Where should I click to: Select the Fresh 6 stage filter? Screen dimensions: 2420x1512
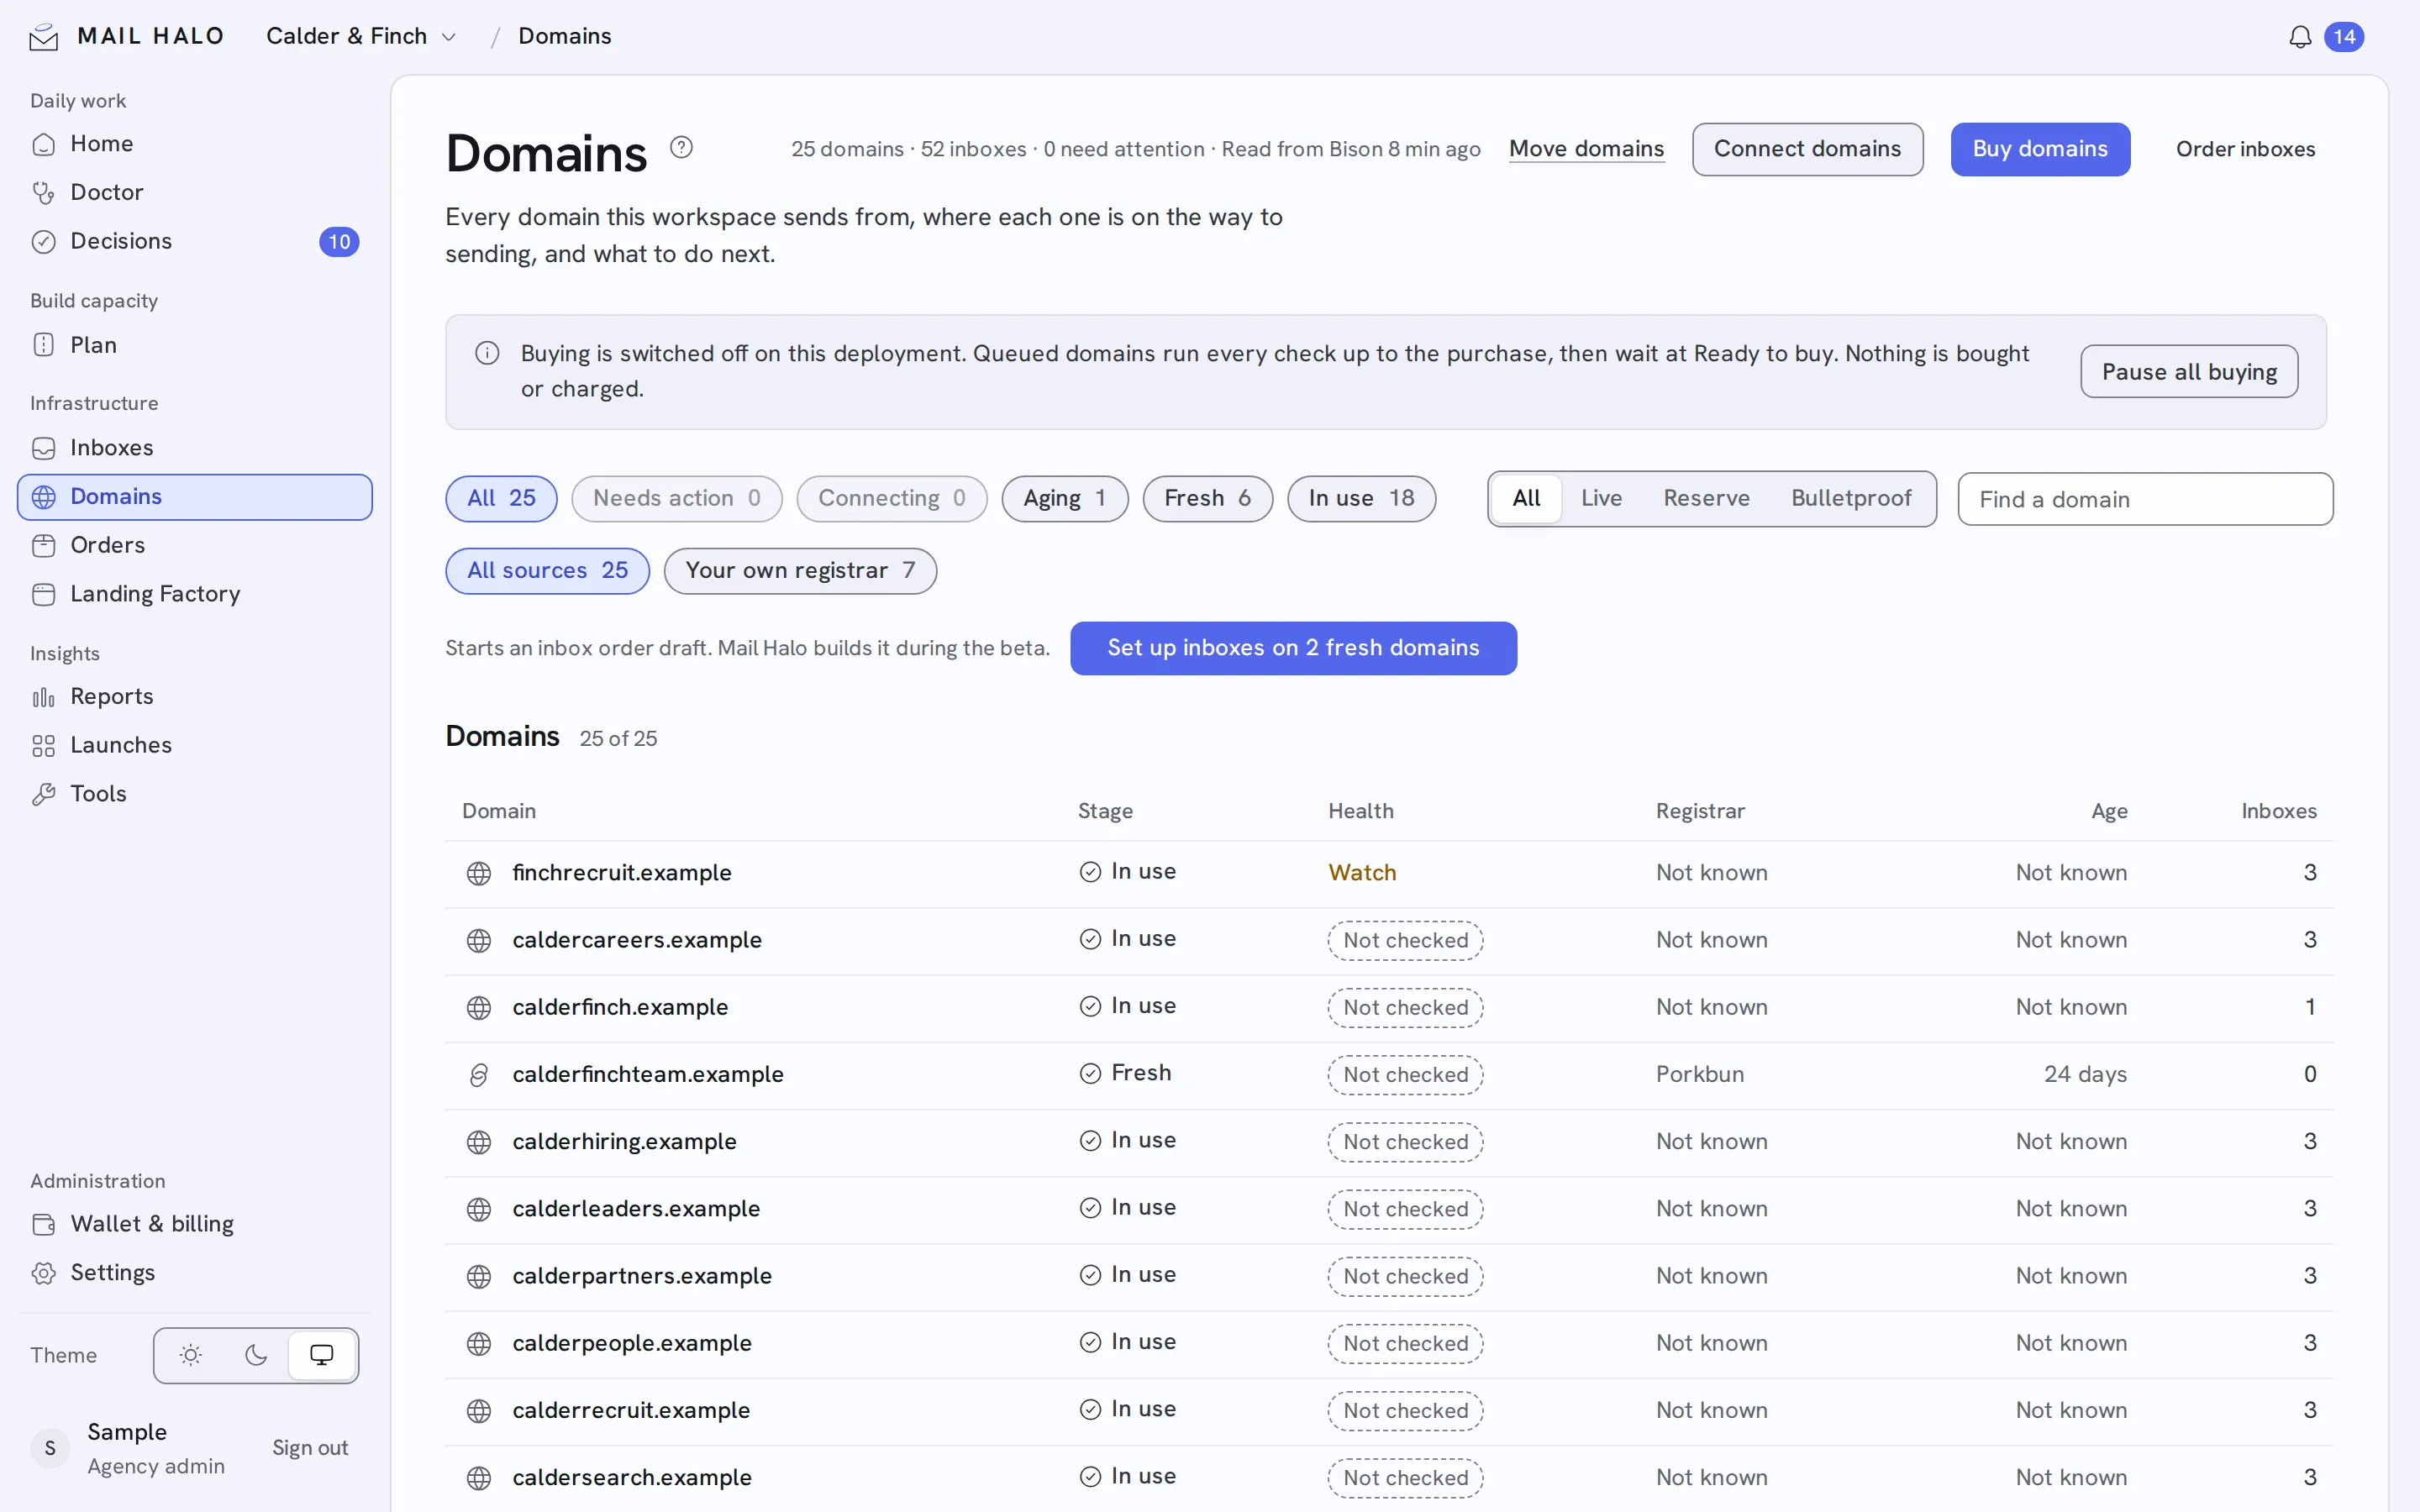[x=1207, y=498]
